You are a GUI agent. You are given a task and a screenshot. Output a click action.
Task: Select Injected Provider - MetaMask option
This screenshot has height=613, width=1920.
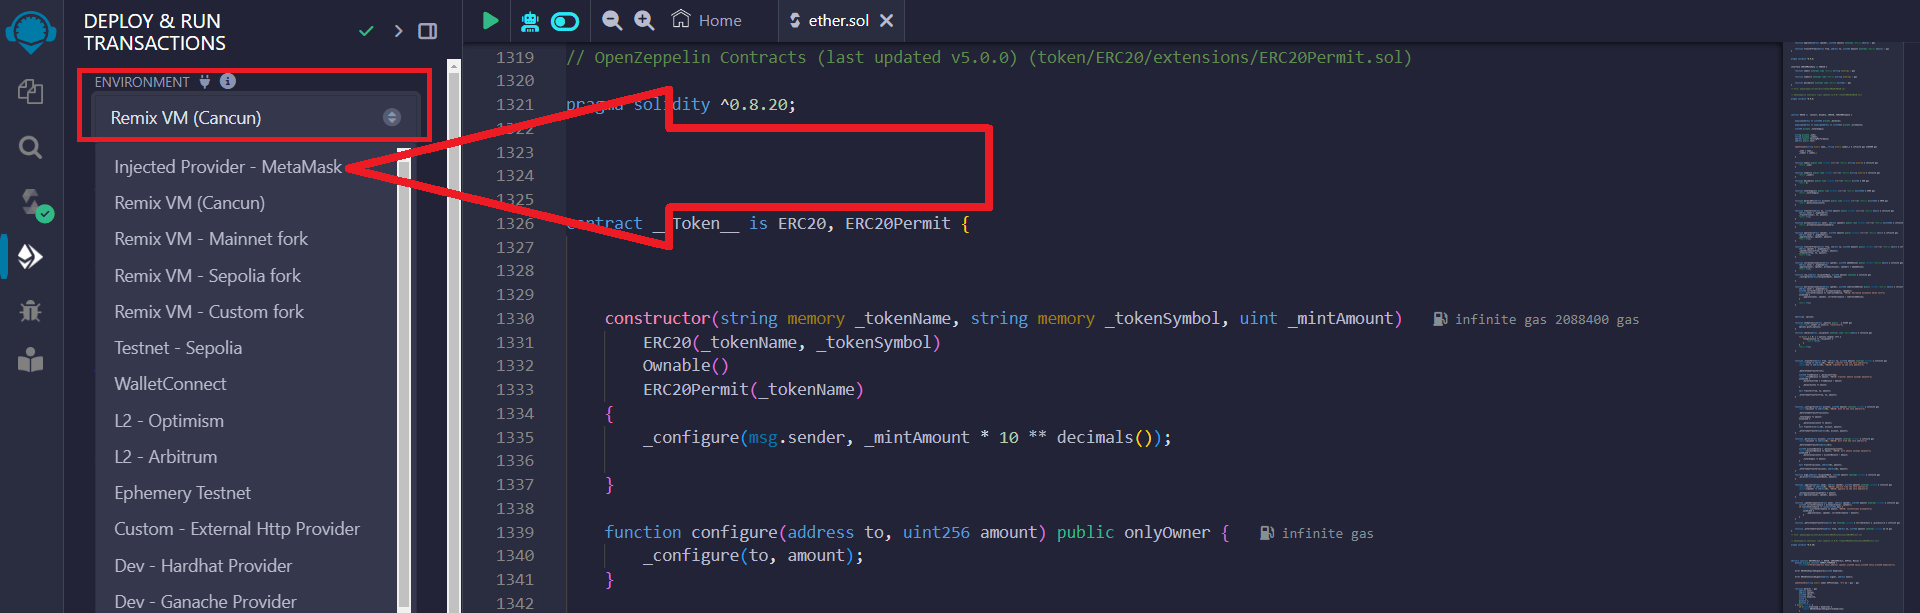click(228, 167)
